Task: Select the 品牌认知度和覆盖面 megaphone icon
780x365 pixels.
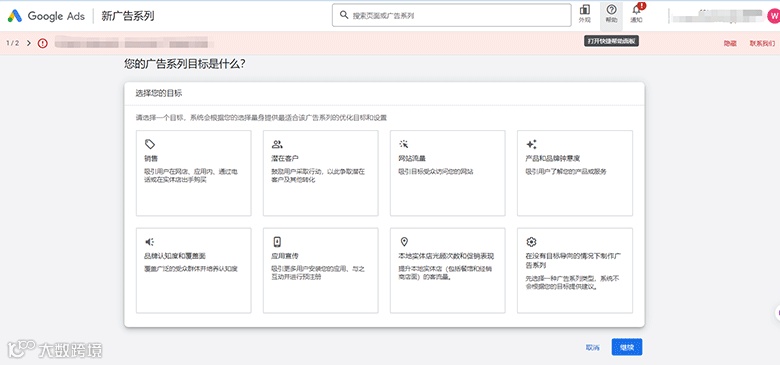Action: [150, 242]
